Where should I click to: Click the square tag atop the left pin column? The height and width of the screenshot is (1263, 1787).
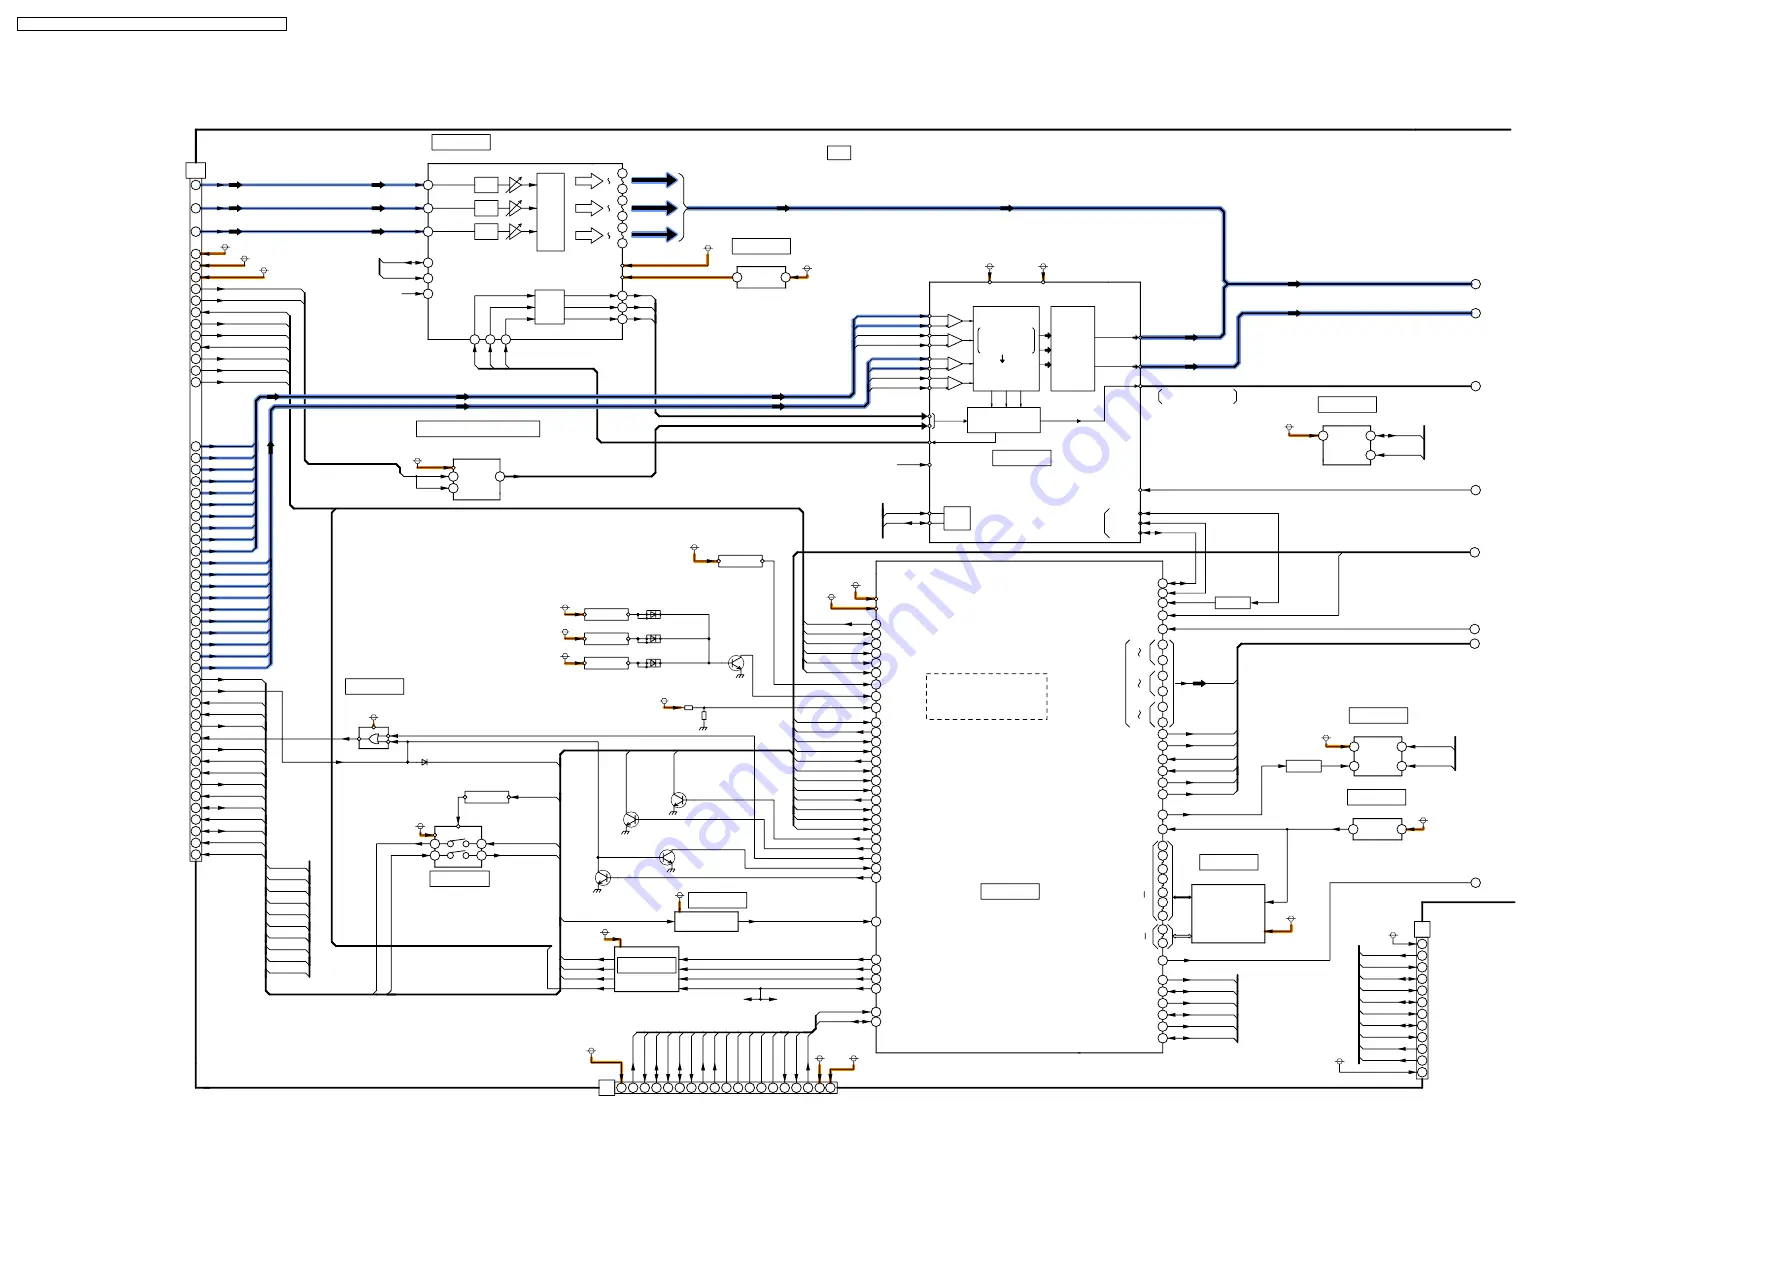(196, 171)
